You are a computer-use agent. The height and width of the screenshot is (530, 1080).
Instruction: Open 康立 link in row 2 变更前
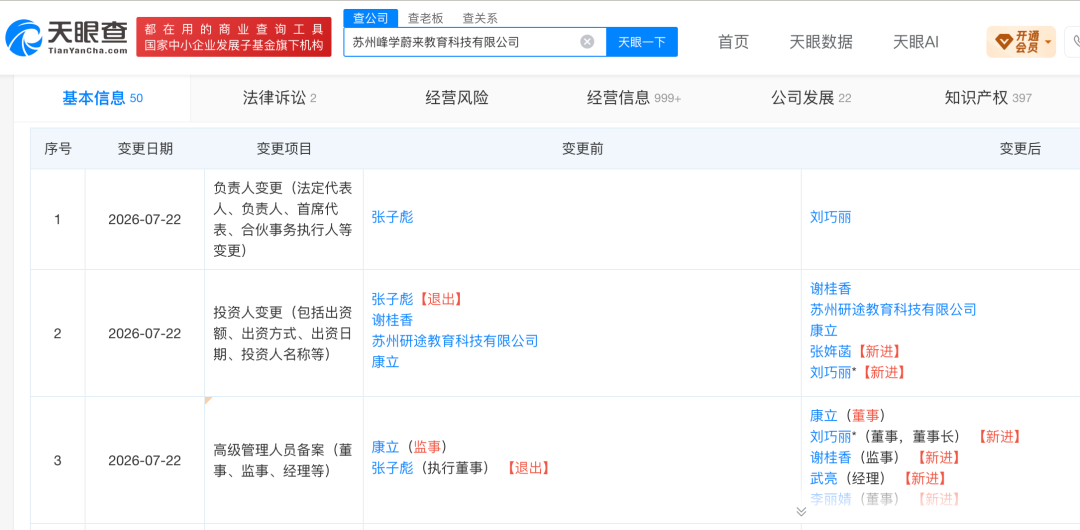click(x=386, y=361)
